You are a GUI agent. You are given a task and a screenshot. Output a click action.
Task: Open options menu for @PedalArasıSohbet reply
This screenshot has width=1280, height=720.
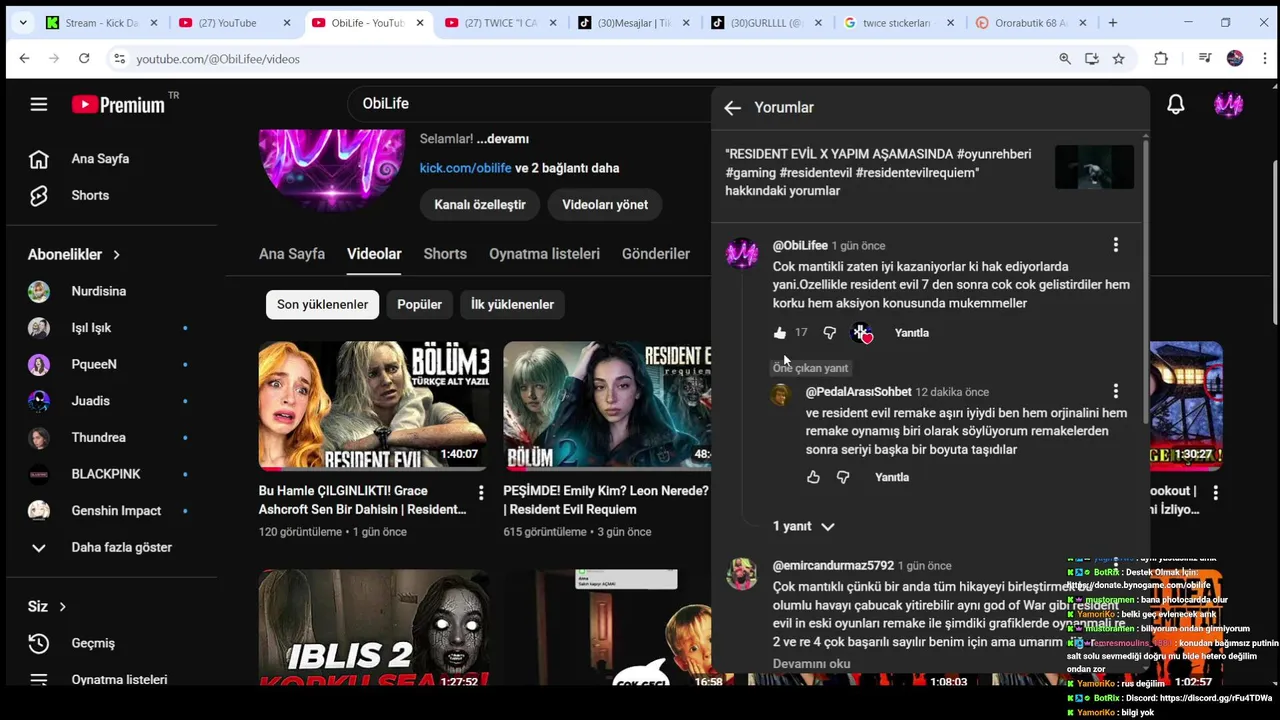[1116, 391]
